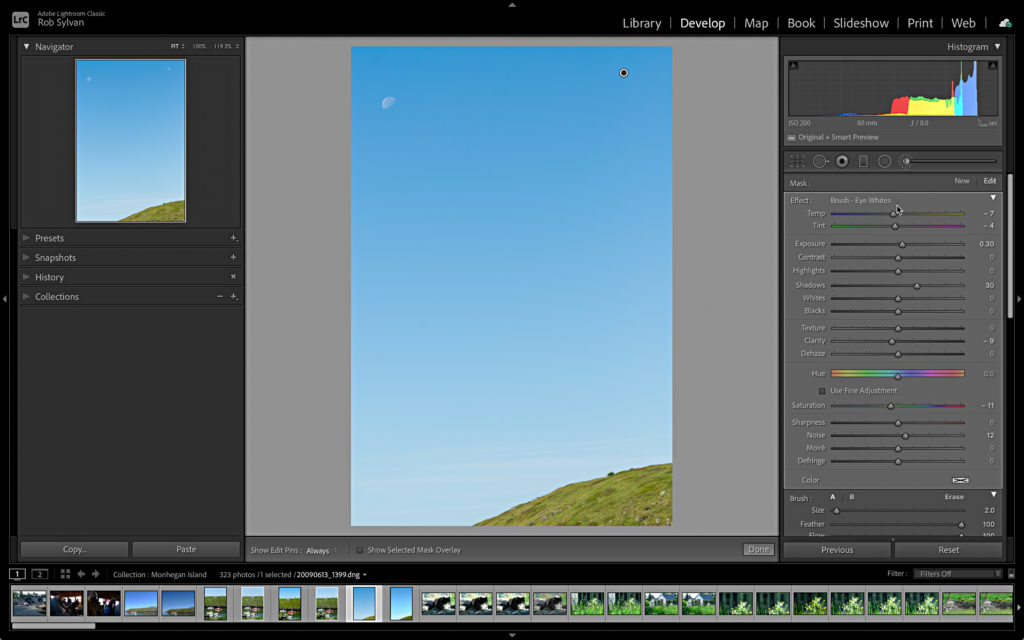
Task: Select the Red Eye Correction tool
Action: tap(842, 161)
